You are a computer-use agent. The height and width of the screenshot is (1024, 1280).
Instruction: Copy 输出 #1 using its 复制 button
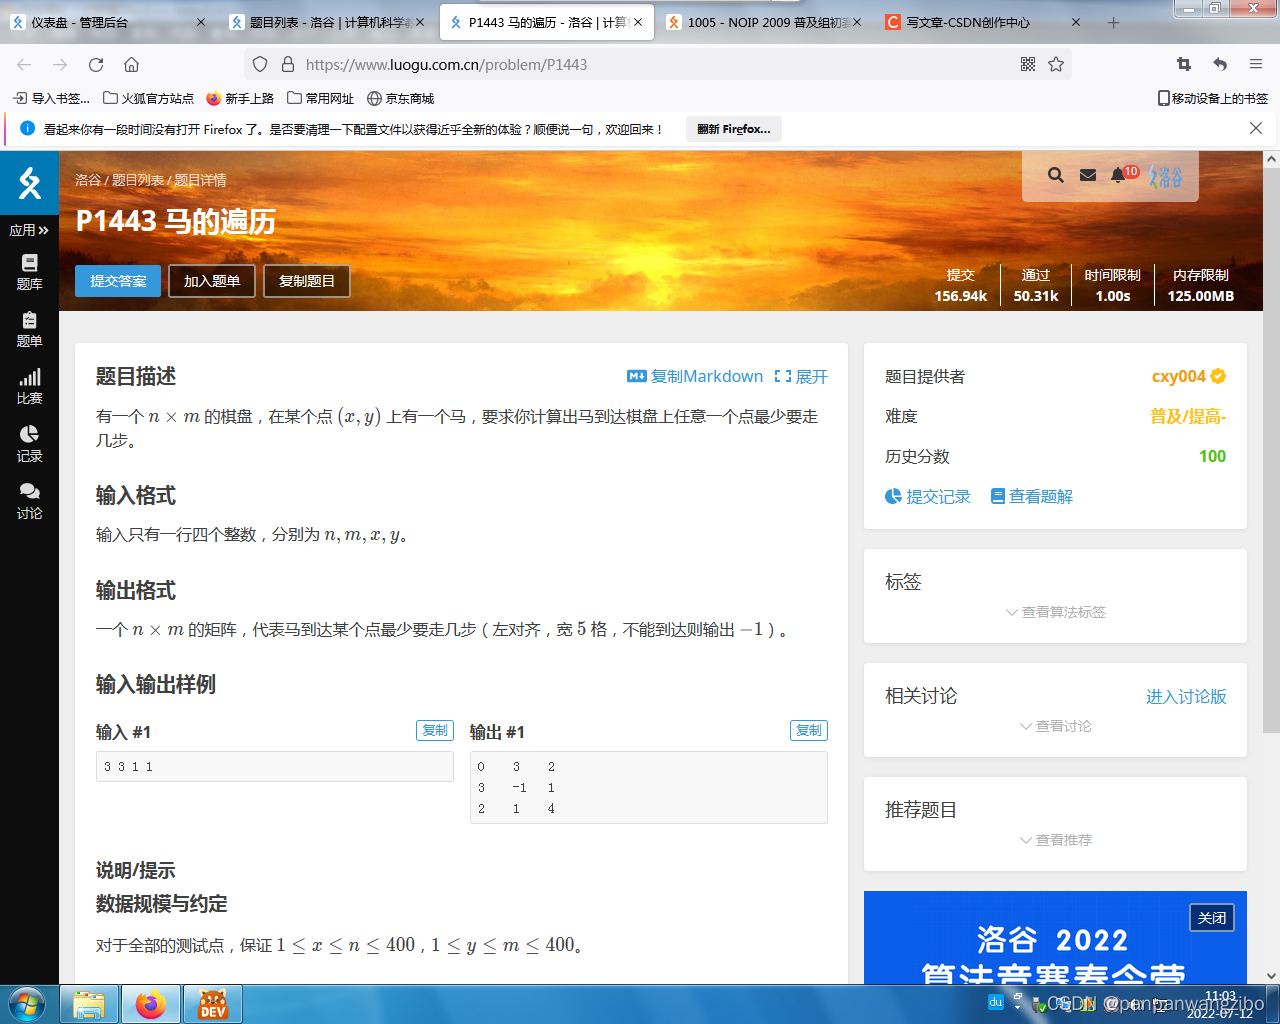coord(808,730)
